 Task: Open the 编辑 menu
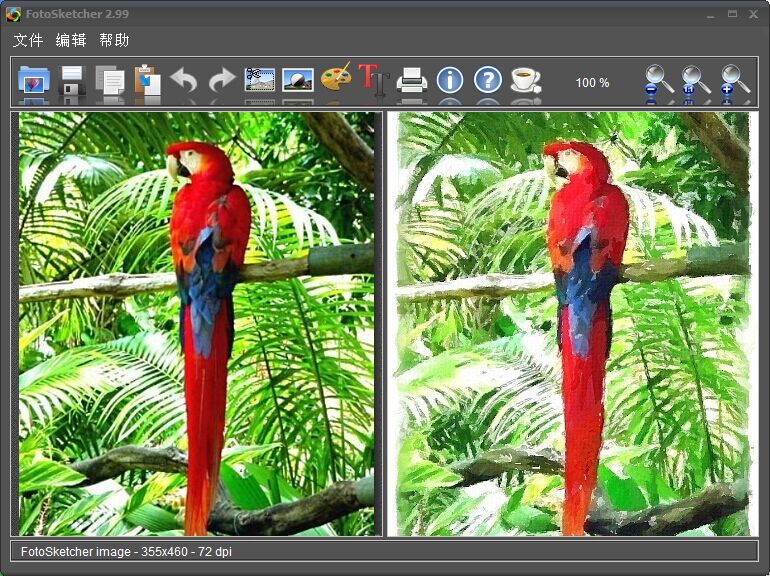(71, 40)
